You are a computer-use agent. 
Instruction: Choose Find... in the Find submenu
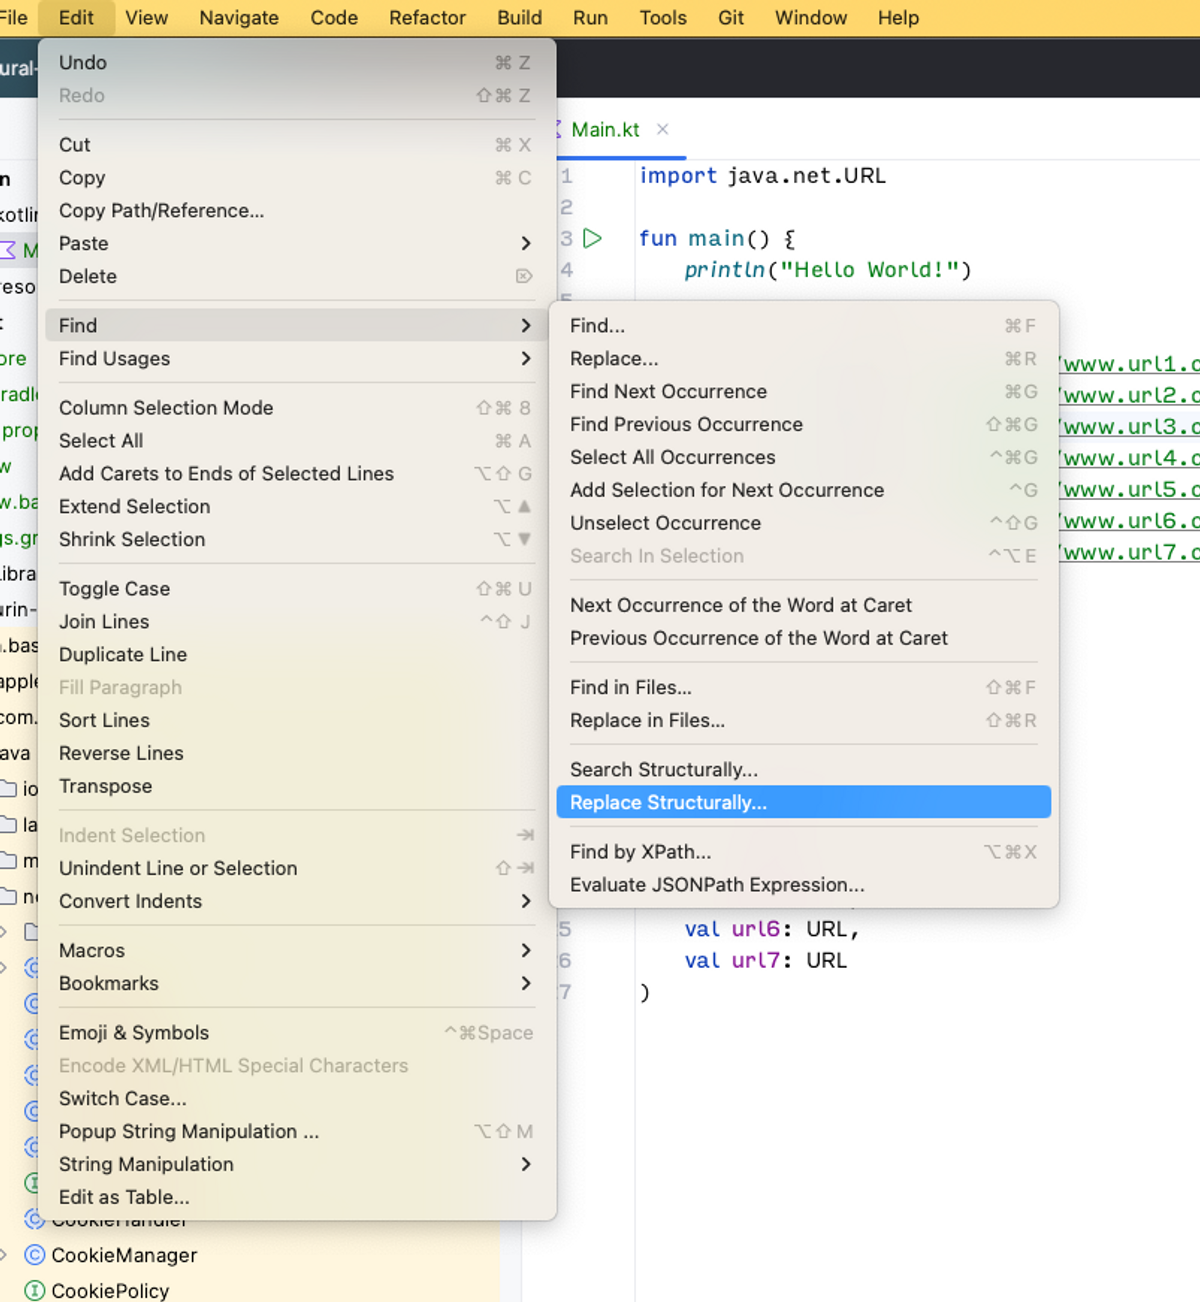803,325
